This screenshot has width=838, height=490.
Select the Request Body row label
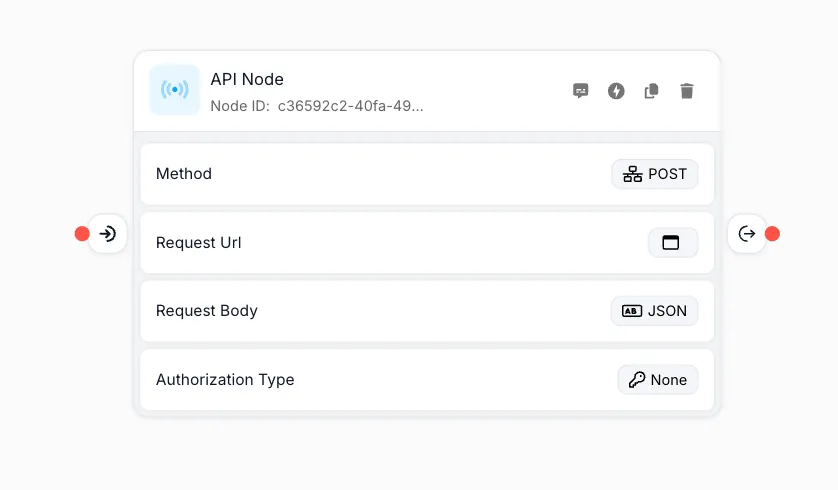coord(207,311)
